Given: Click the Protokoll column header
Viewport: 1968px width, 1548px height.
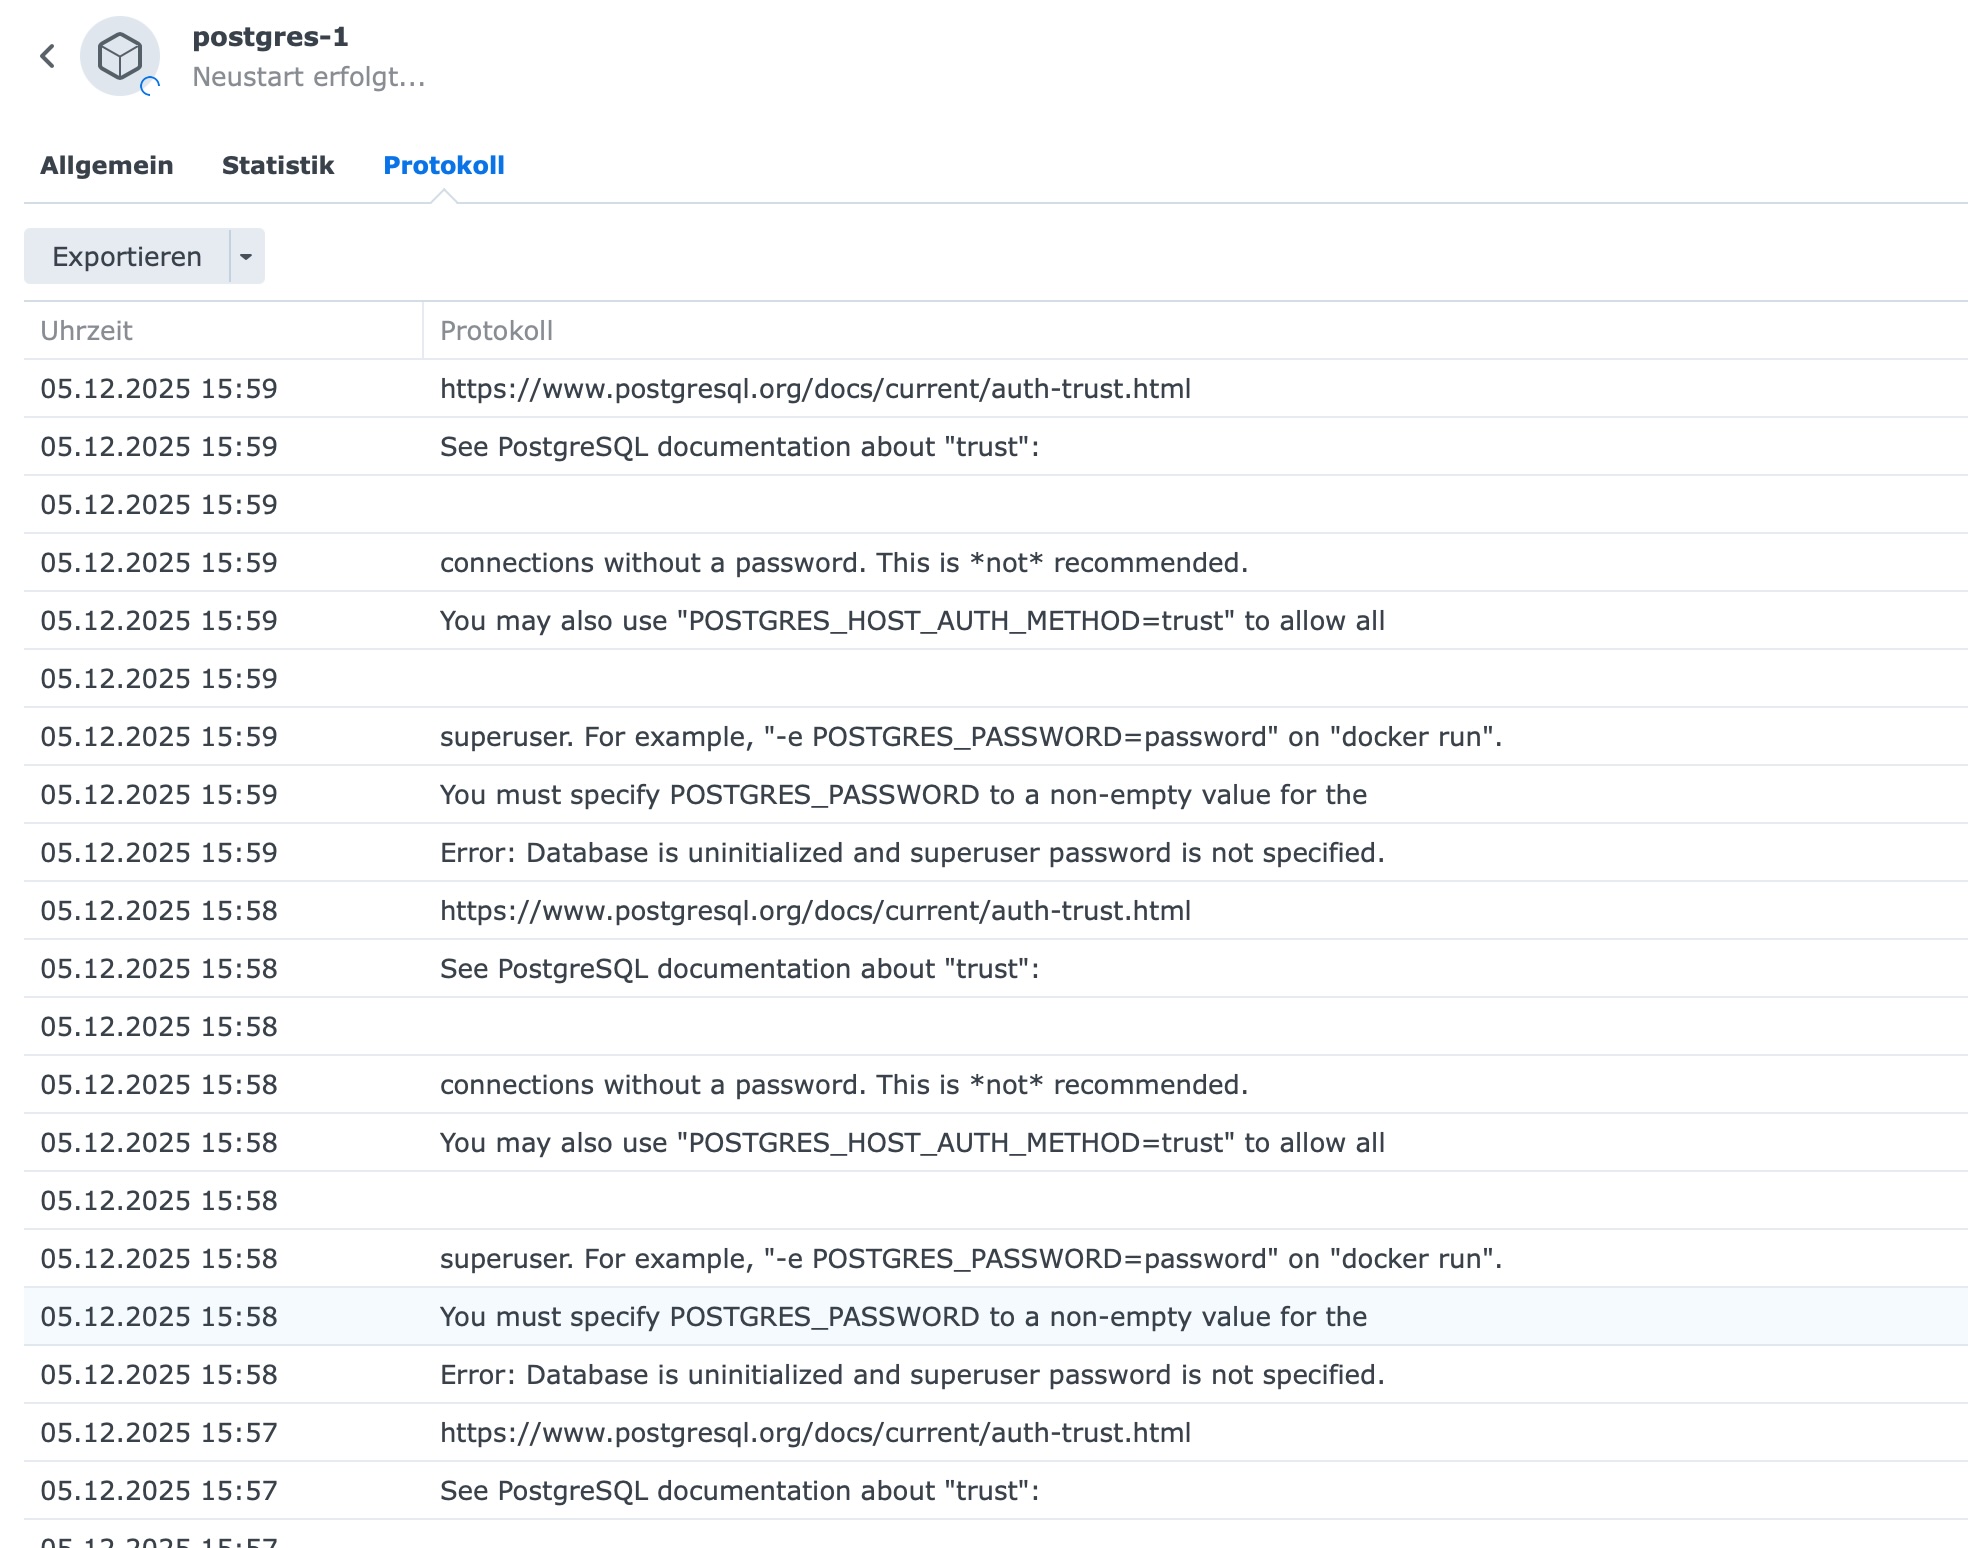Looking at the screenshot, I should click(x=496, y=331).
